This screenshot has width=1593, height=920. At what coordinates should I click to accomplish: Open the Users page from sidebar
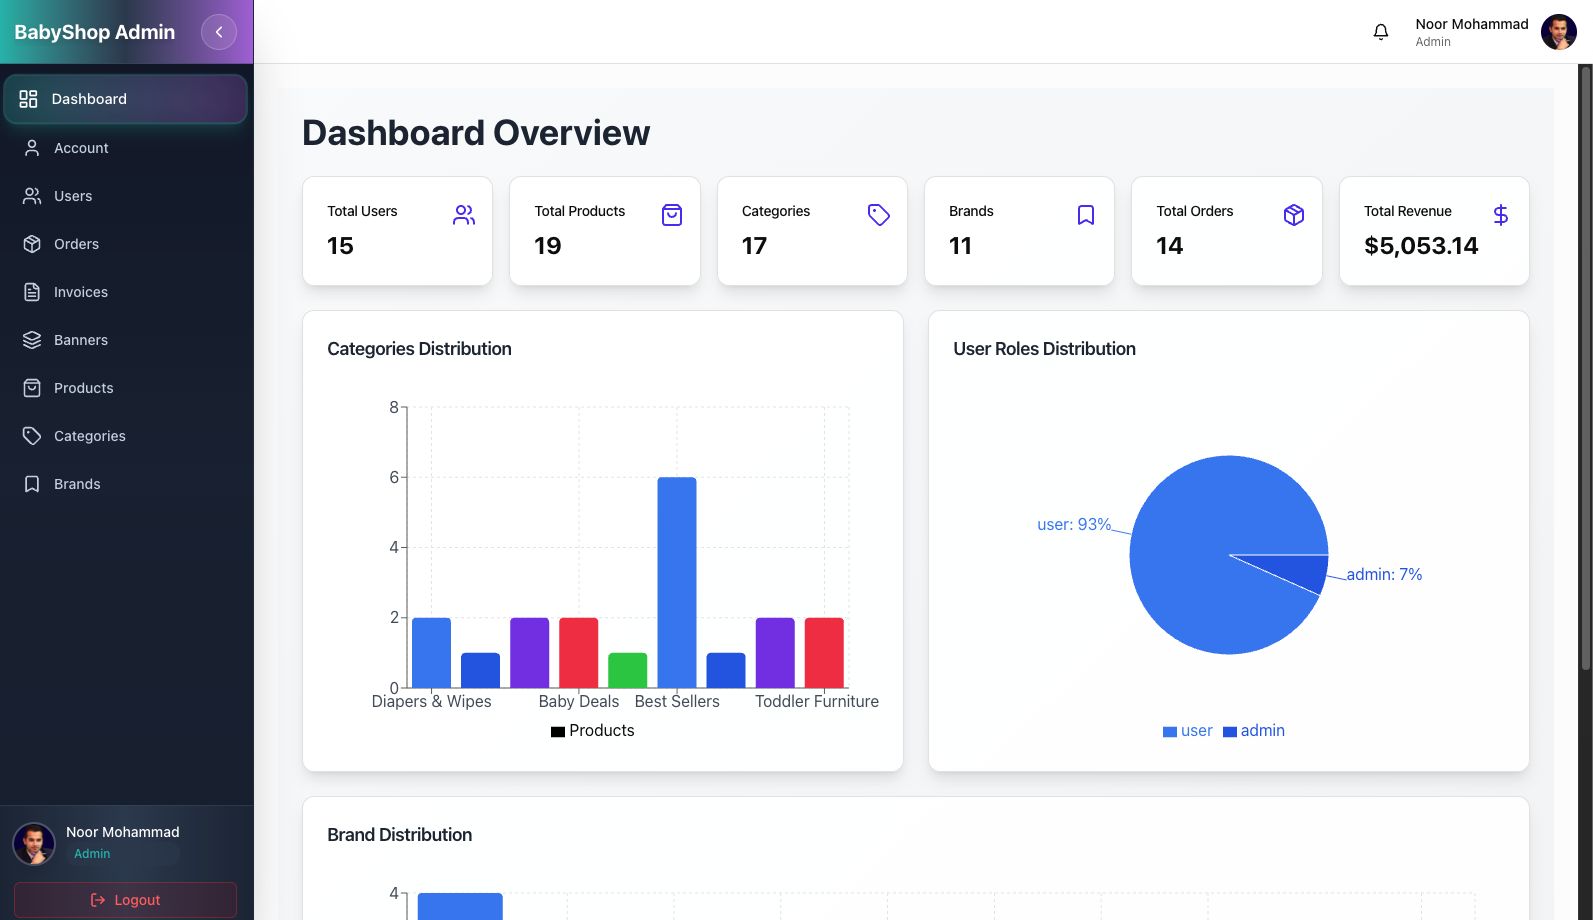pyautogui.click(x=73, y=196)
